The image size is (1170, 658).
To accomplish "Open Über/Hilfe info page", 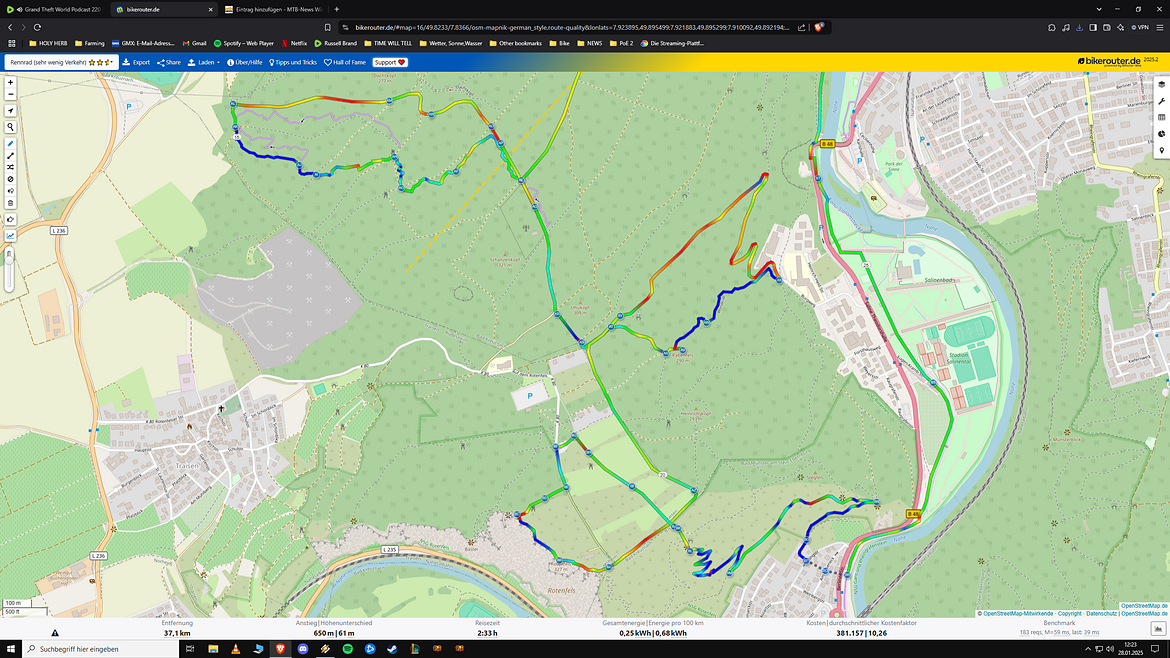I will tap(245, 63).
